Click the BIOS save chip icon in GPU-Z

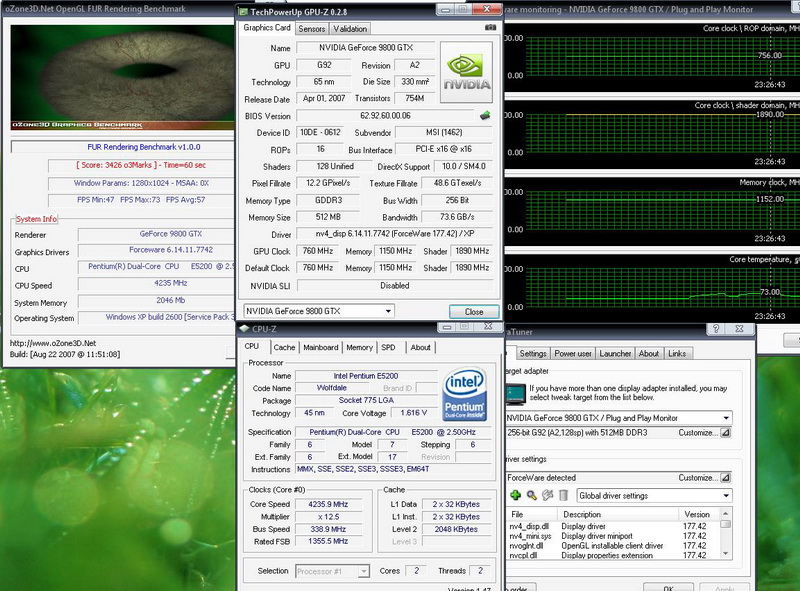pos(485,116)
